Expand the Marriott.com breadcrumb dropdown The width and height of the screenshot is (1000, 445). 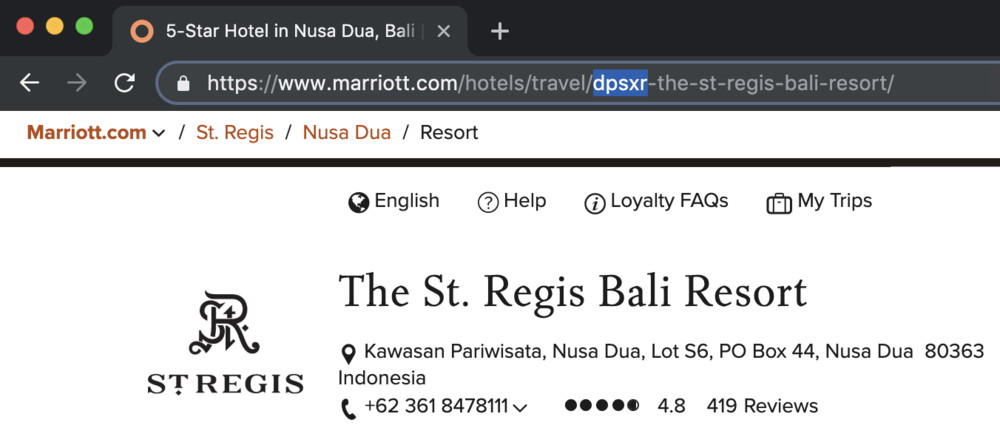(159, 134)
